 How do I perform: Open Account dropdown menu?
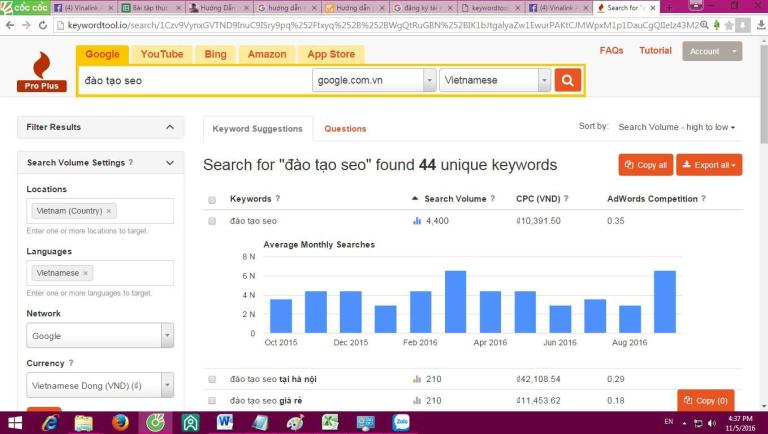tap(712, 51)
